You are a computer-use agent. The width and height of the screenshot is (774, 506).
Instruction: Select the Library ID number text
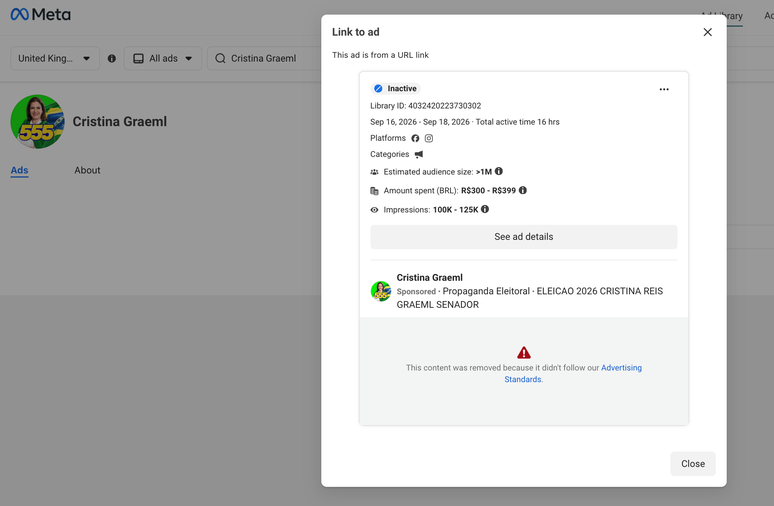coord(444,106)
